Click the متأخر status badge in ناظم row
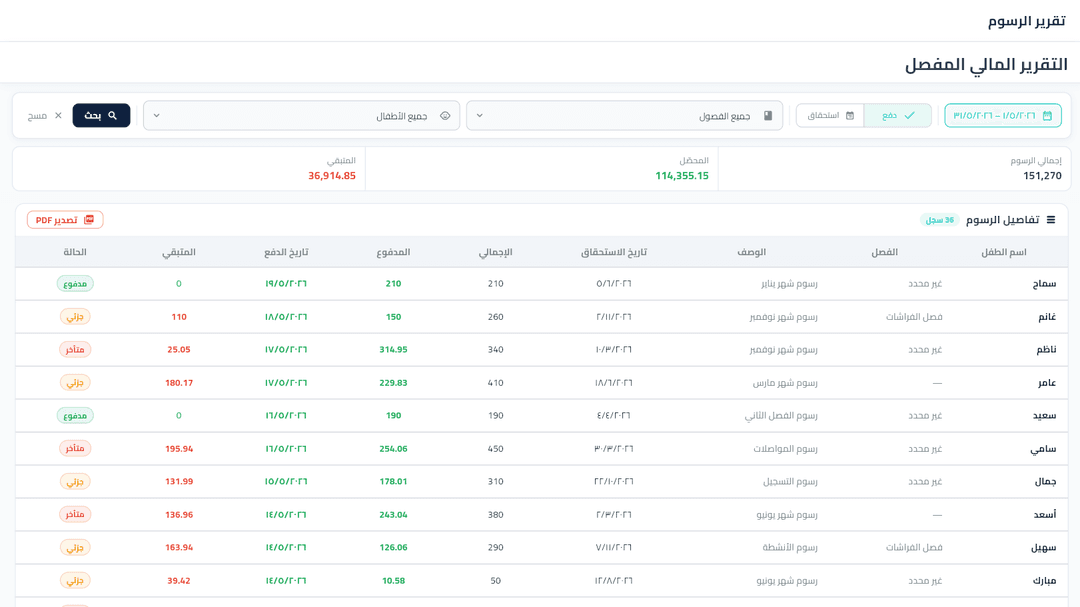Viewport: 1080px width, 607px height. pyautogui.click(x=75, y=350)
